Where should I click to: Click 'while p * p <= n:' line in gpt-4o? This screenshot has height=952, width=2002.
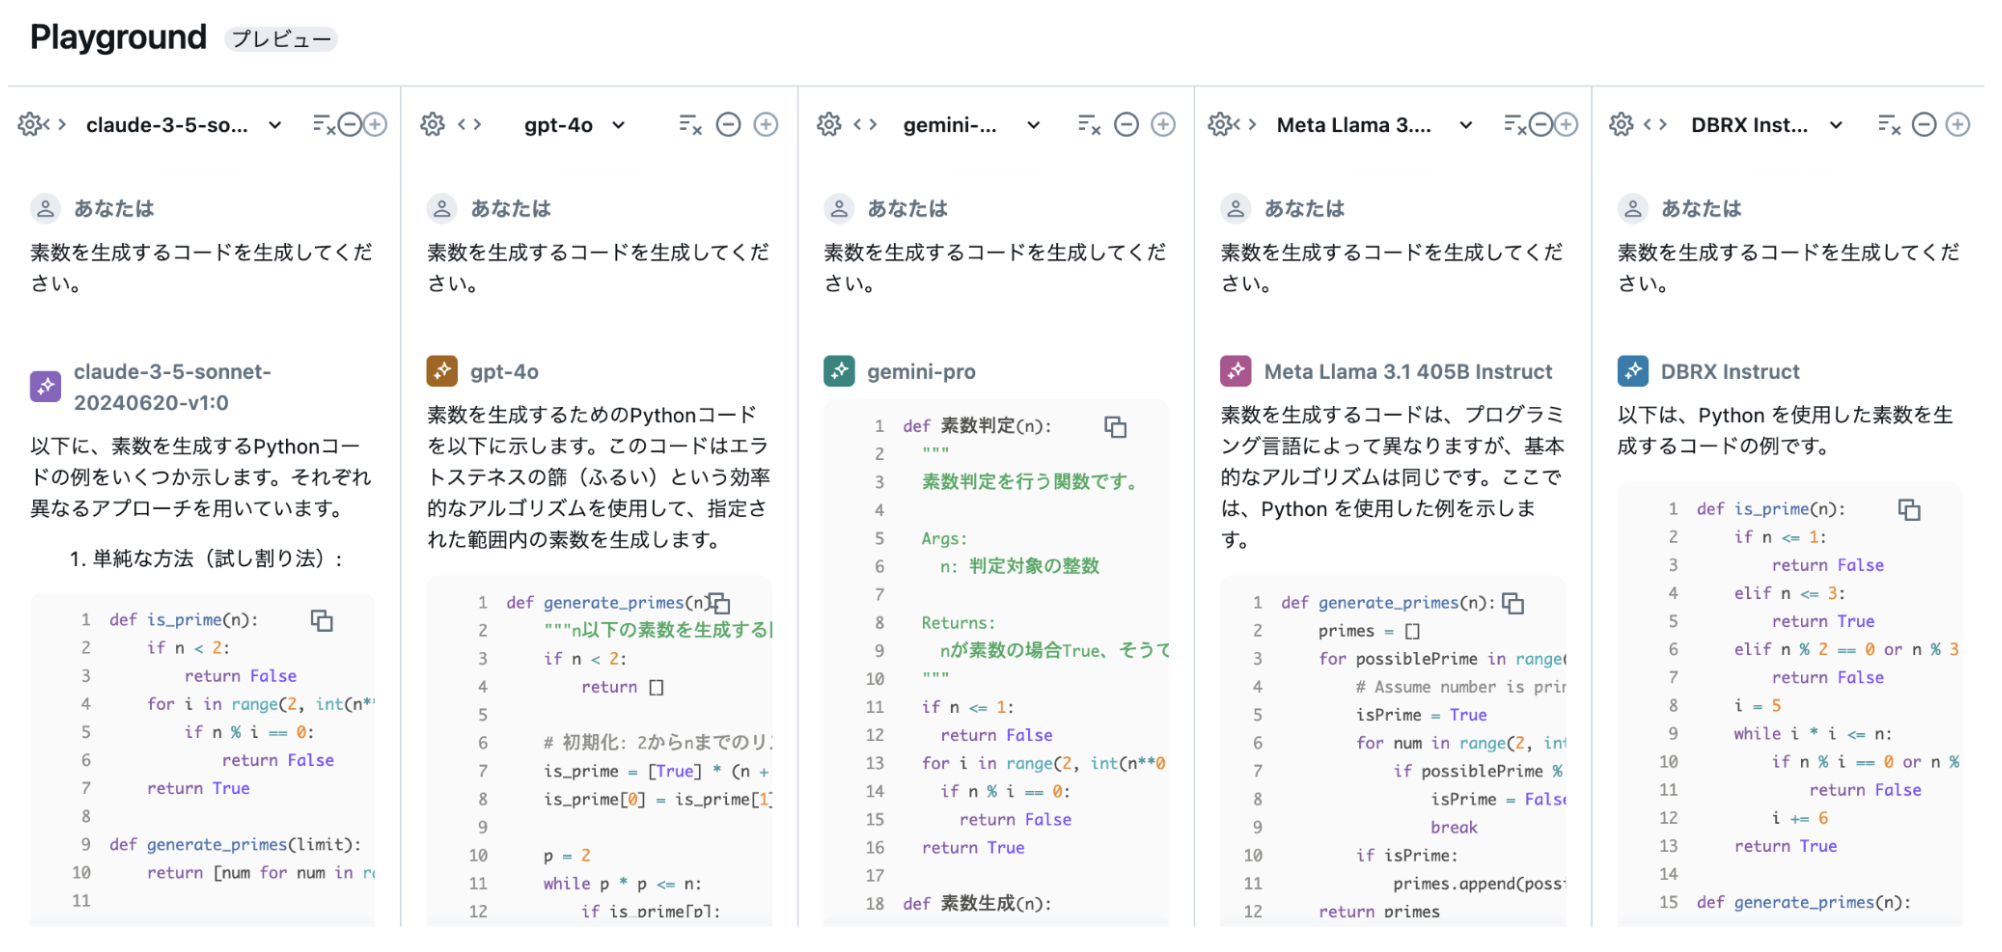click(622, 884)
